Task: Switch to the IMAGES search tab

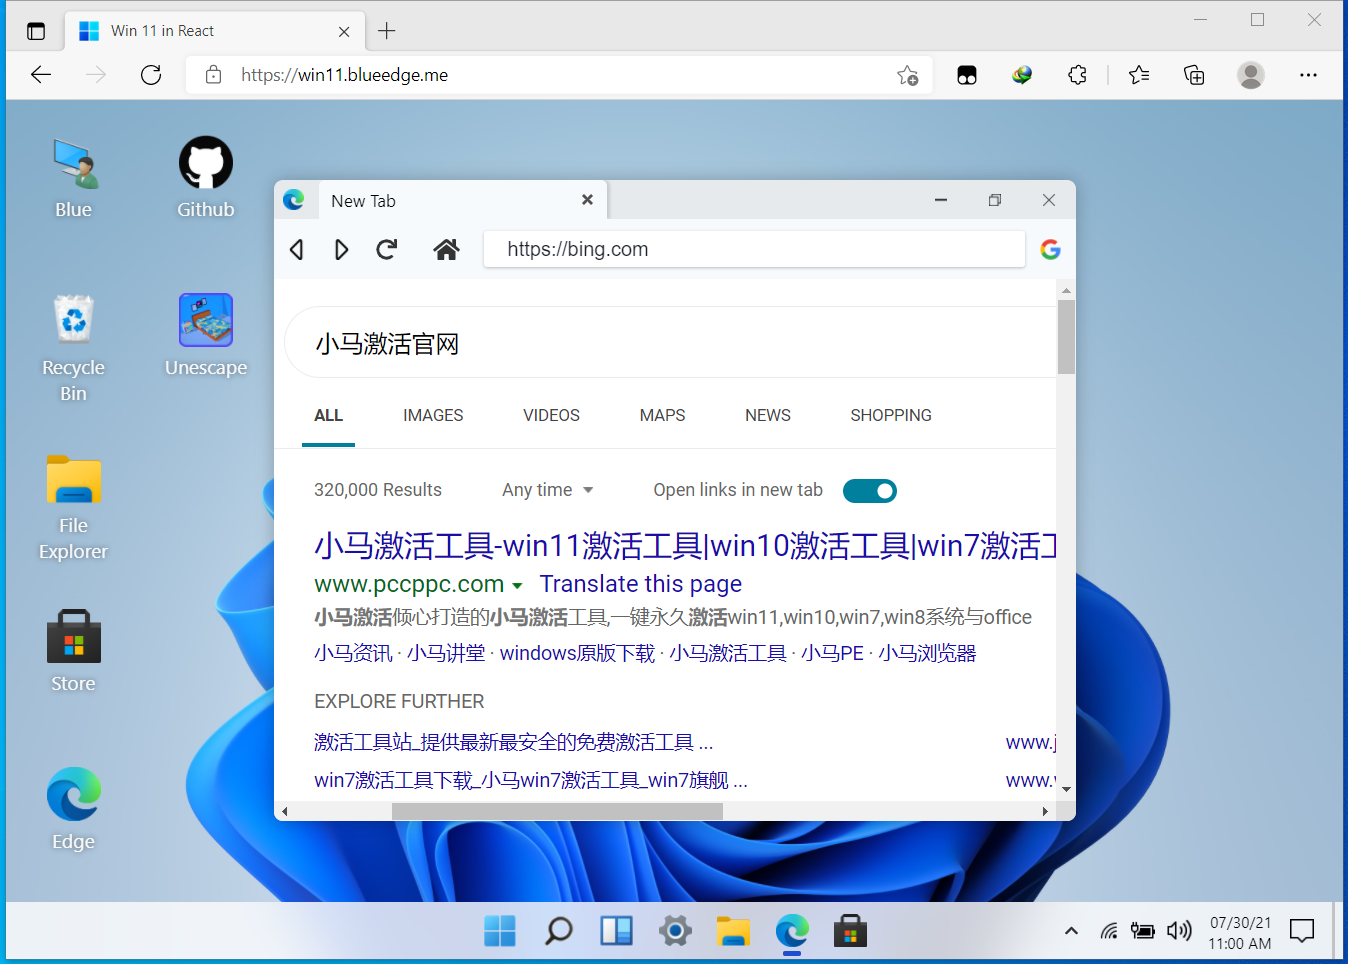Action: [x=433, y=415]
